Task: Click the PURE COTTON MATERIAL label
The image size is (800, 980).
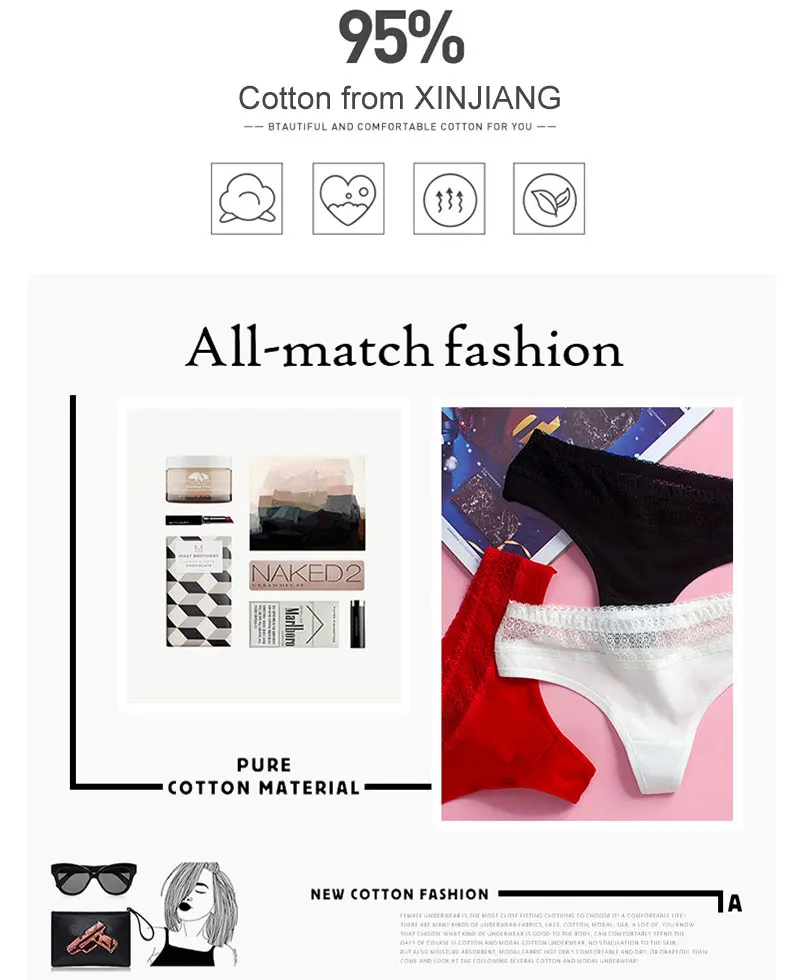Action: (x=264, y=776)
